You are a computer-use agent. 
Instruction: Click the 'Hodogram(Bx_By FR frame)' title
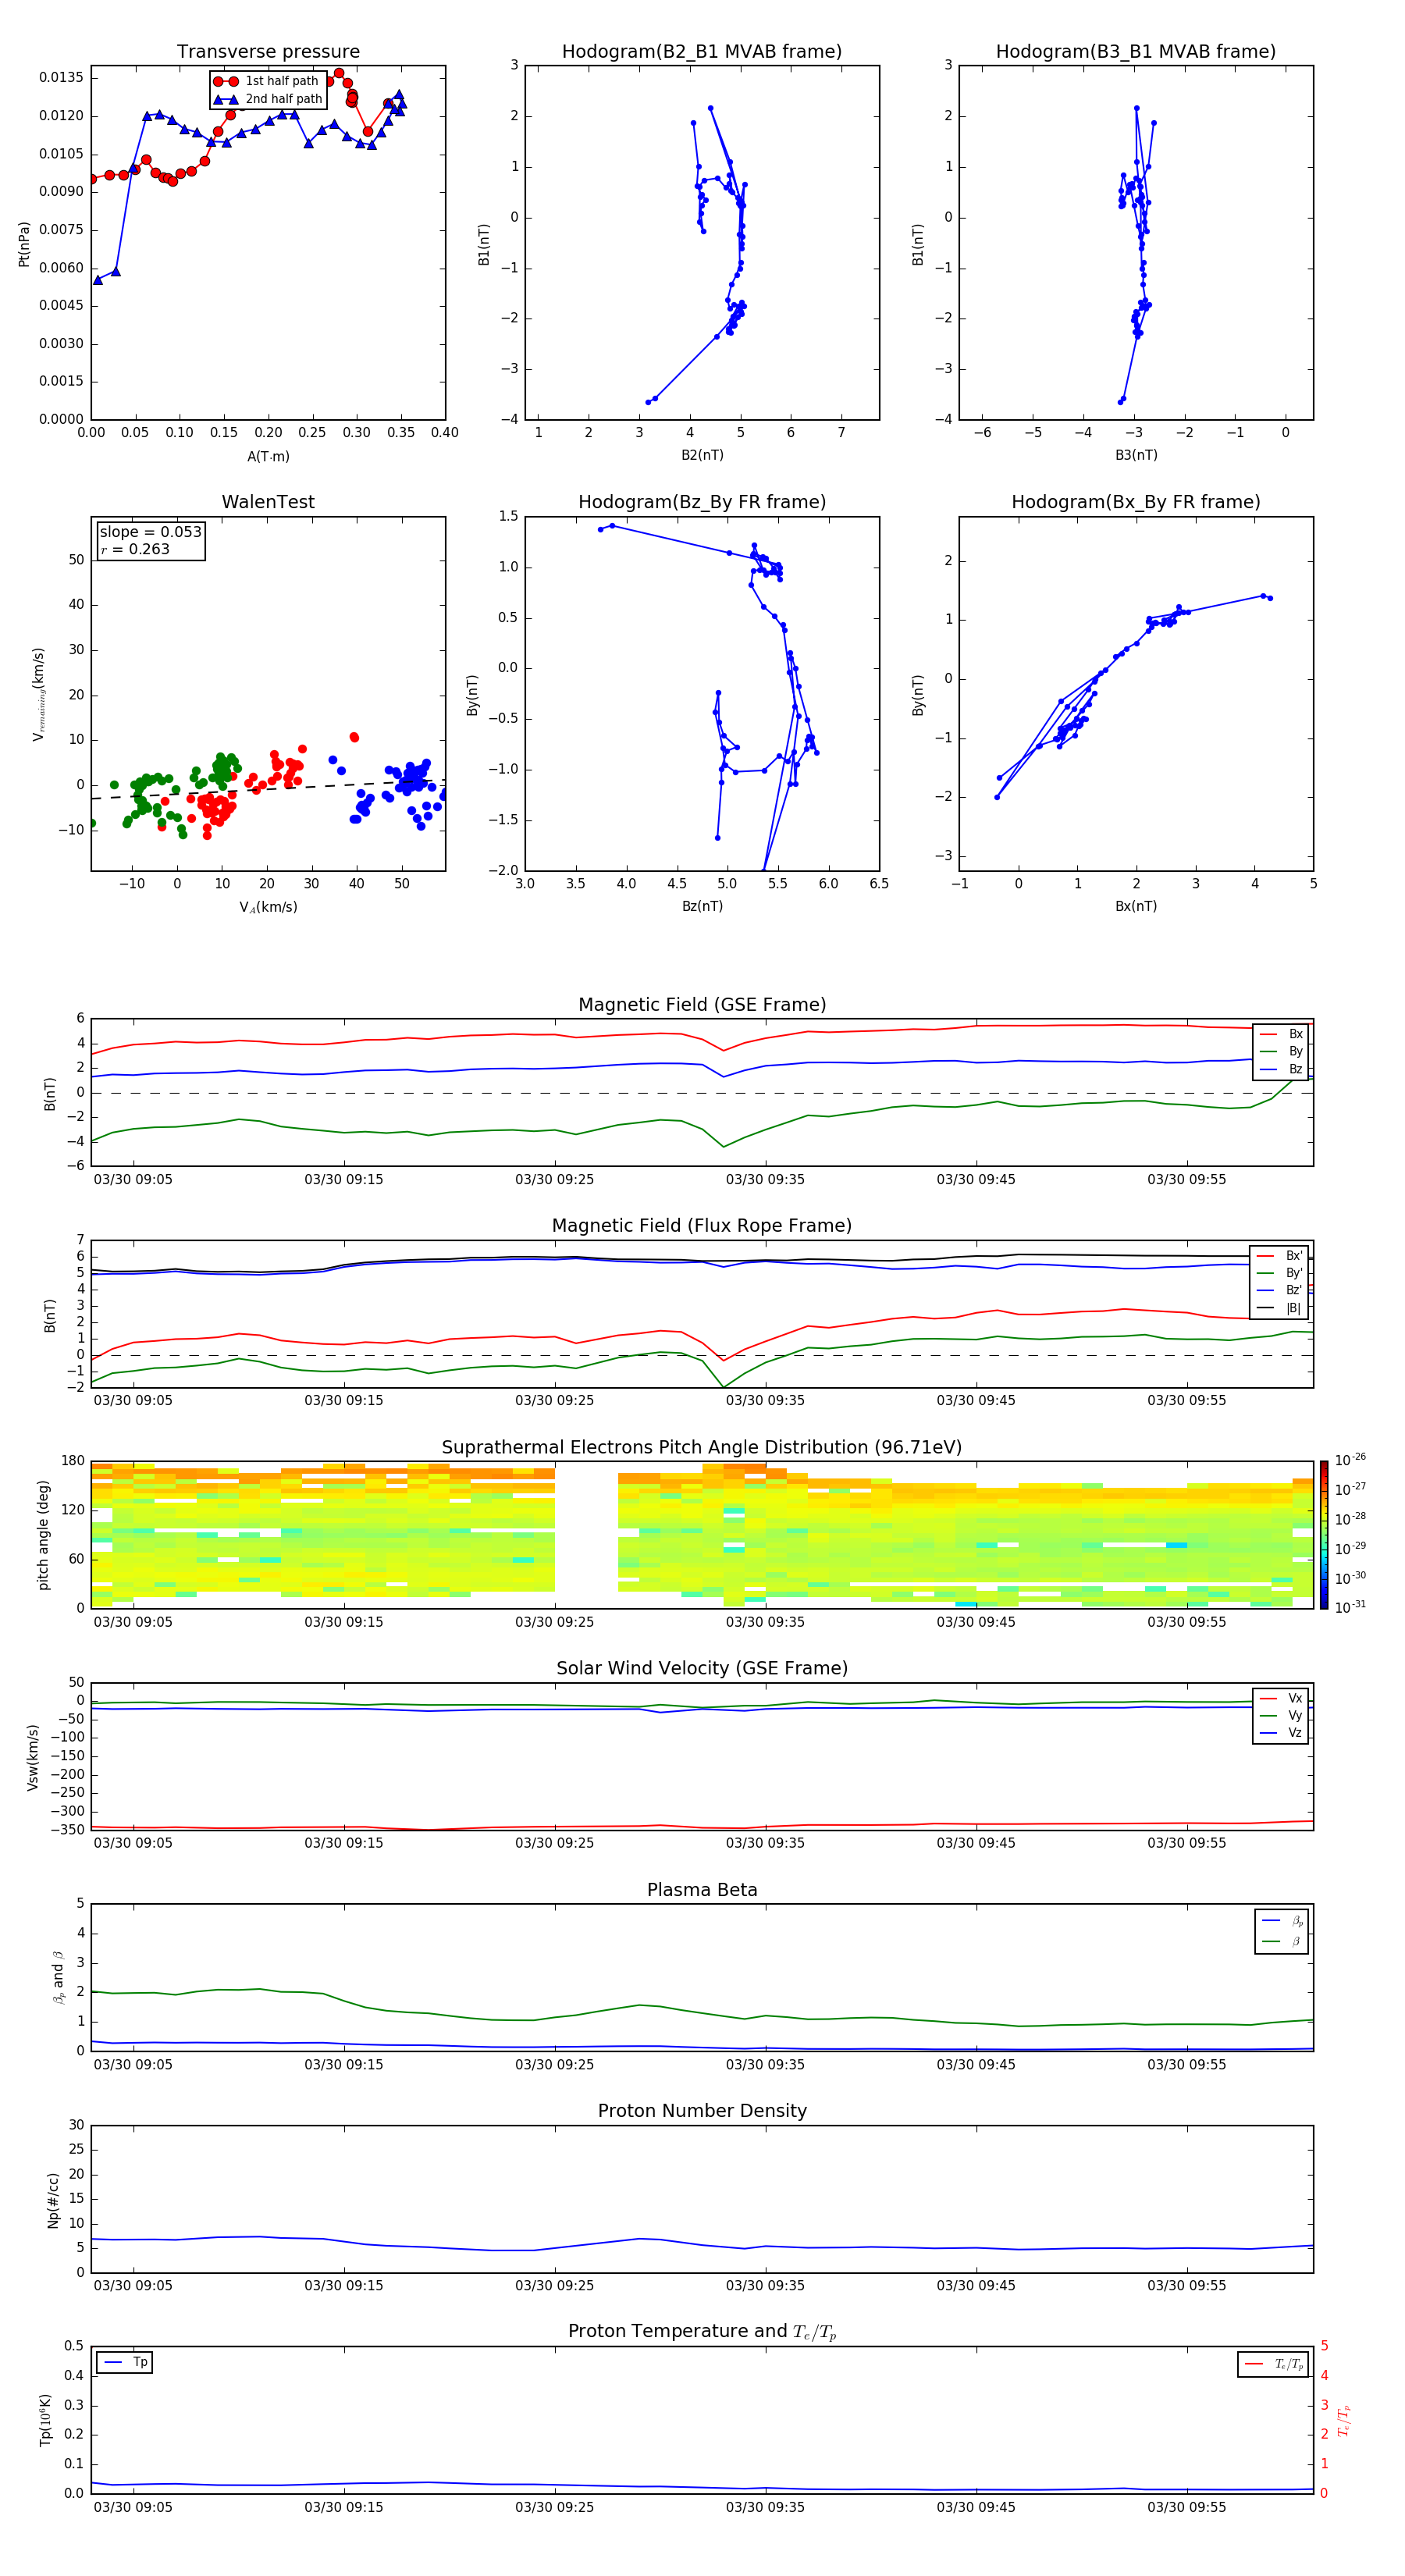[x=1136, y=502]
